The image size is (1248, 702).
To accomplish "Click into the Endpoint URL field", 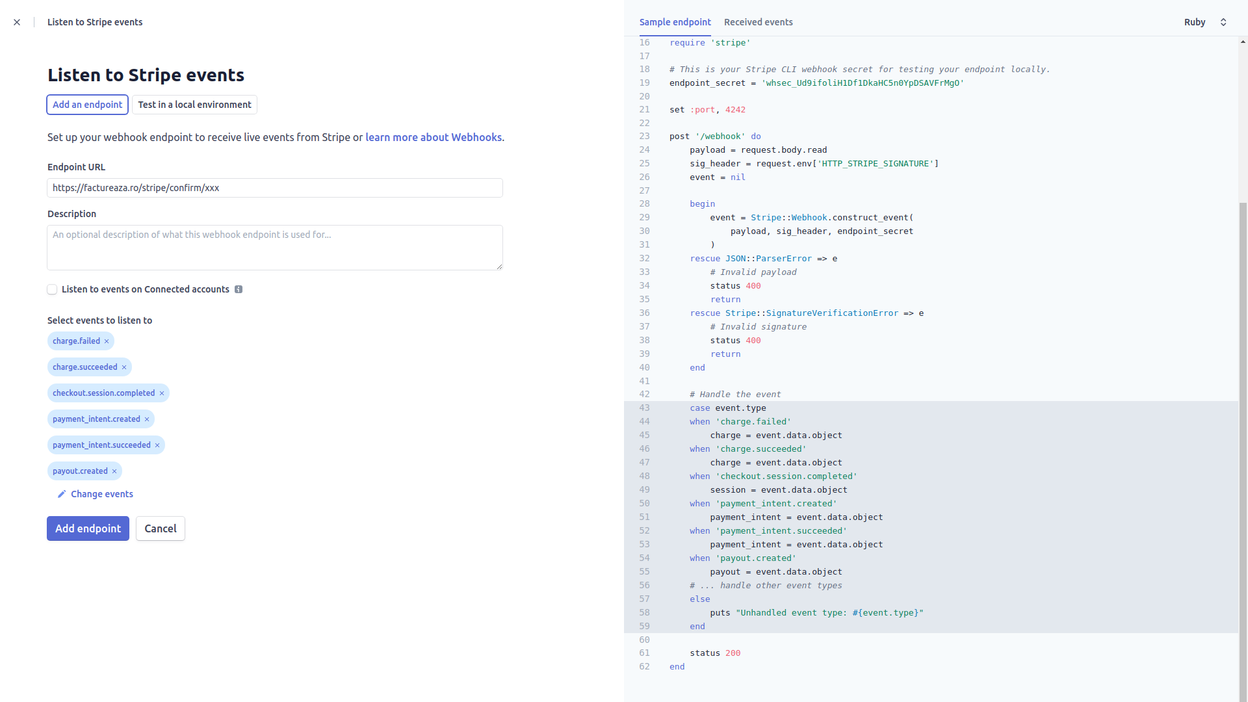I will 274,188.
